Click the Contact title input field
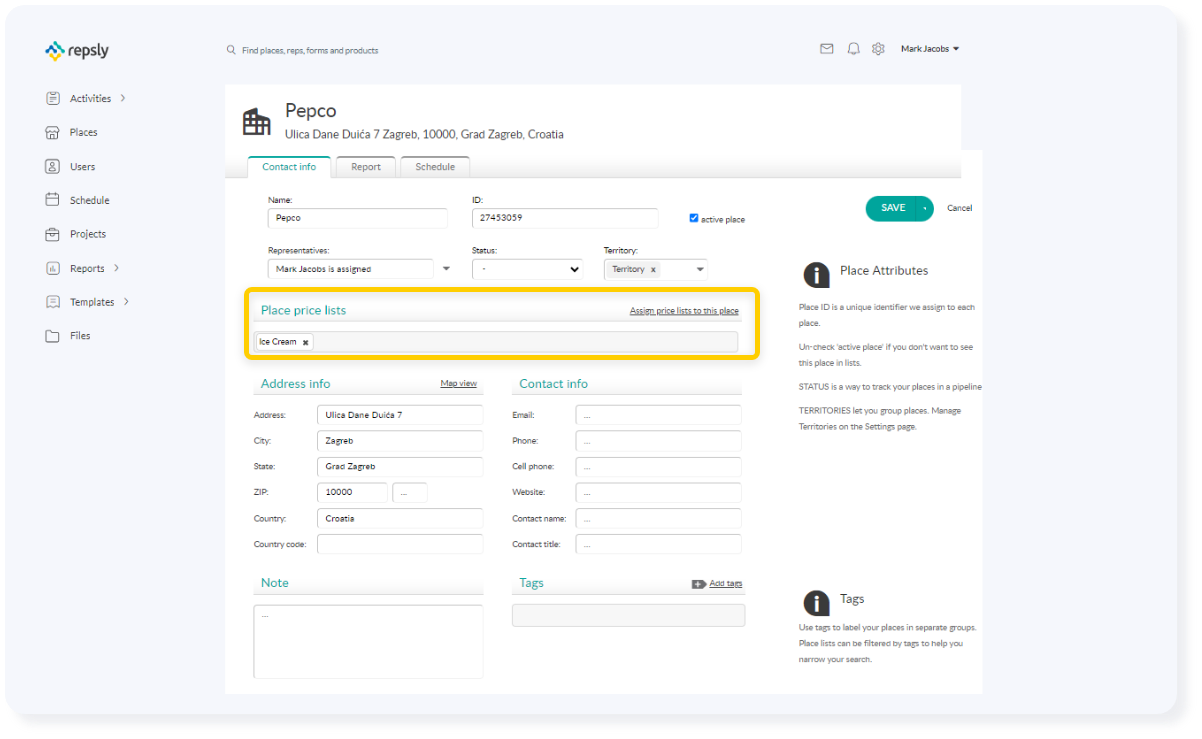Image resolution: width=1202 pixels, height=739 pixels. point(659,544)
